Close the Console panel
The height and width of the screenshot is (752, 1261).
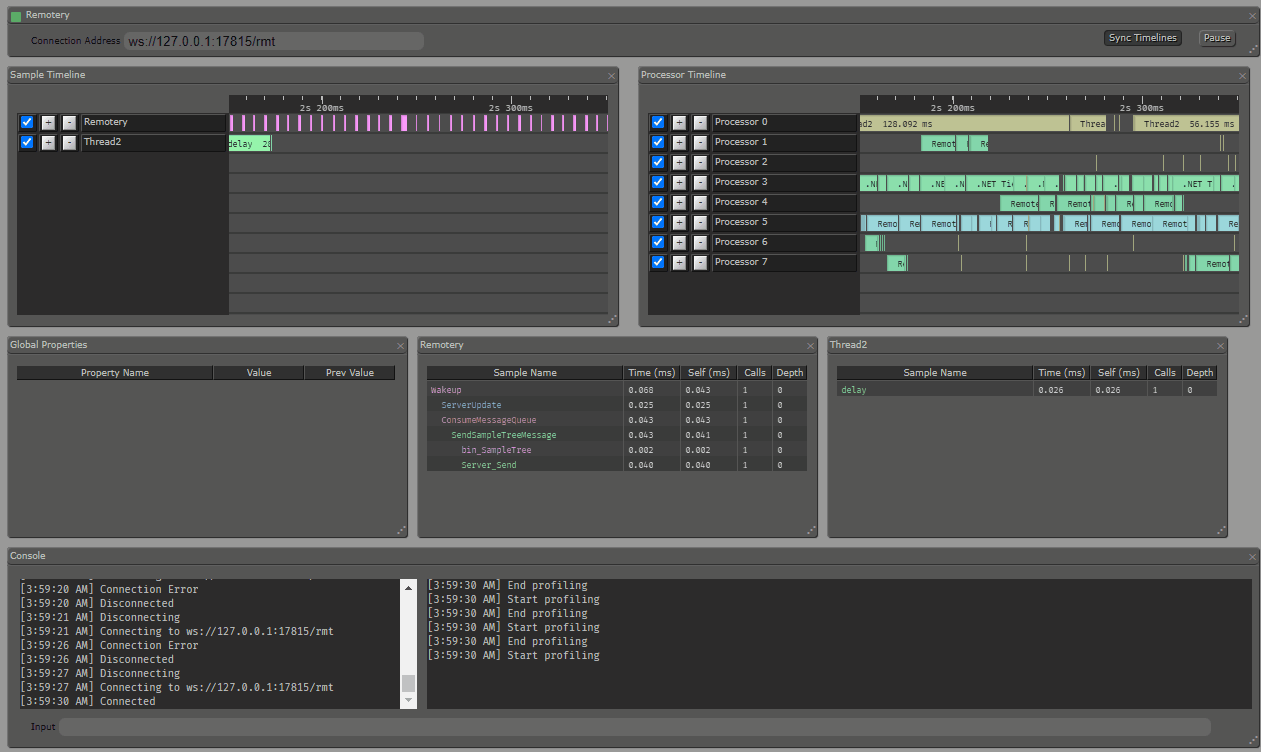click(x=1252, y=557)
